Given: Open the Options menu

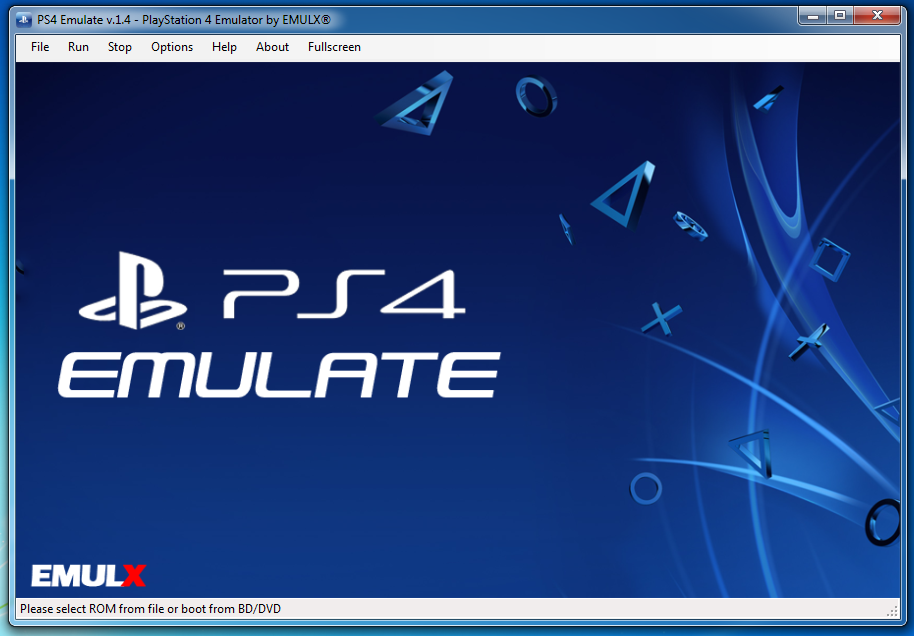Looking at the screenshot, I should (172, 47).
